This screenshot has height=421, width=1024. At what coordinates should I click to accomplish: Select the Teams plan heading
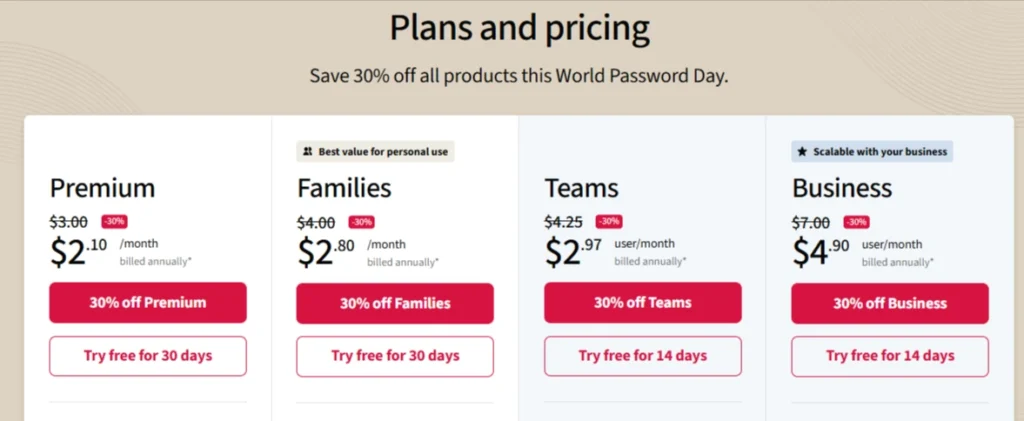tap(581, 188)
